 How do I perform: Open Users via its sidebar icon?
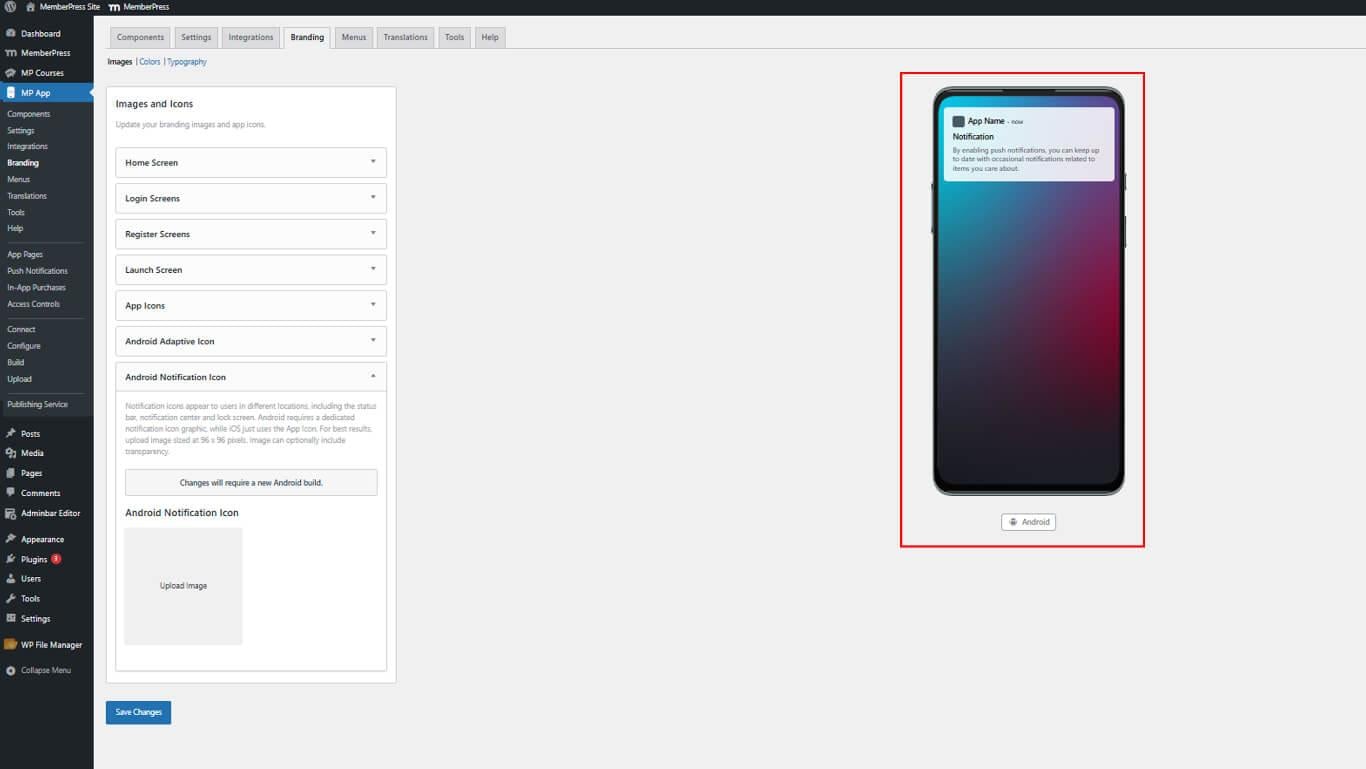[x=10, y=579]
